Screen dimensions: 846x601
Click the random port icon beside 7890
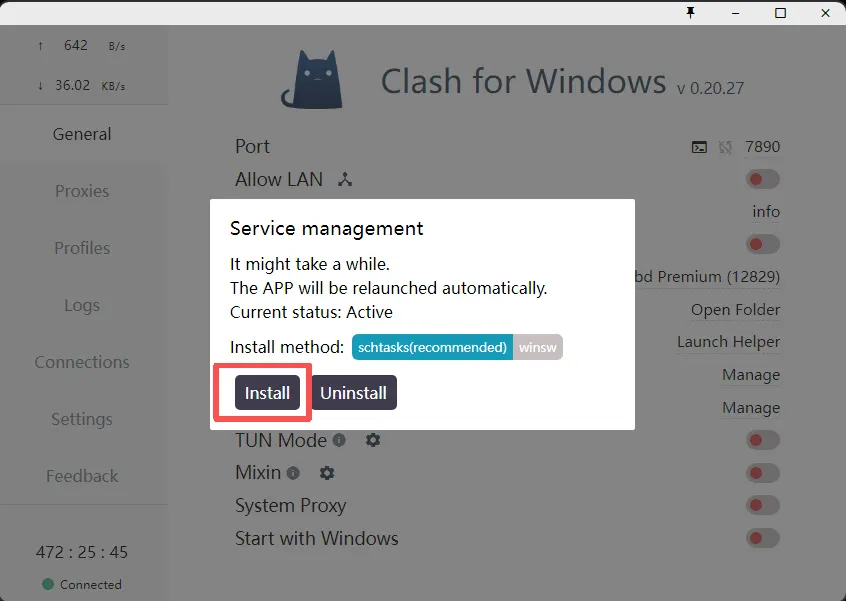tap(725, 147)
